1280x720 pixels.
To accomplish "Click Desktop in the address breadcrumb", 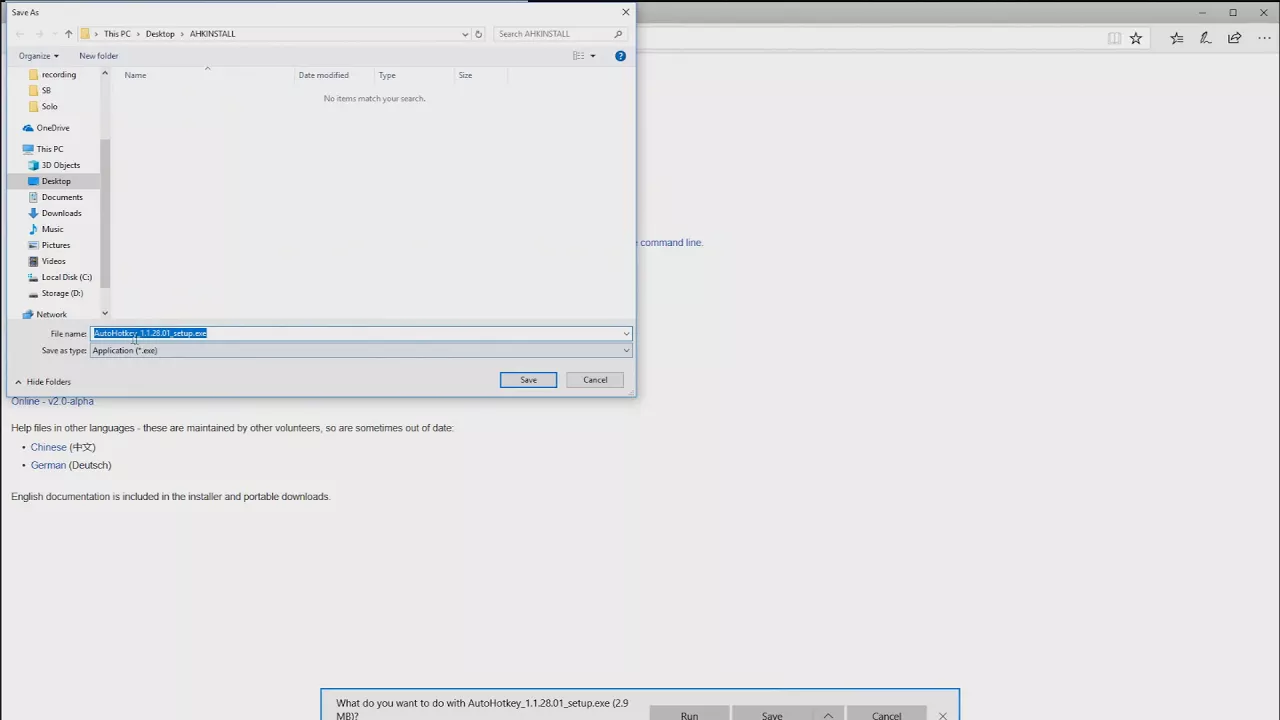I will 160,34.
